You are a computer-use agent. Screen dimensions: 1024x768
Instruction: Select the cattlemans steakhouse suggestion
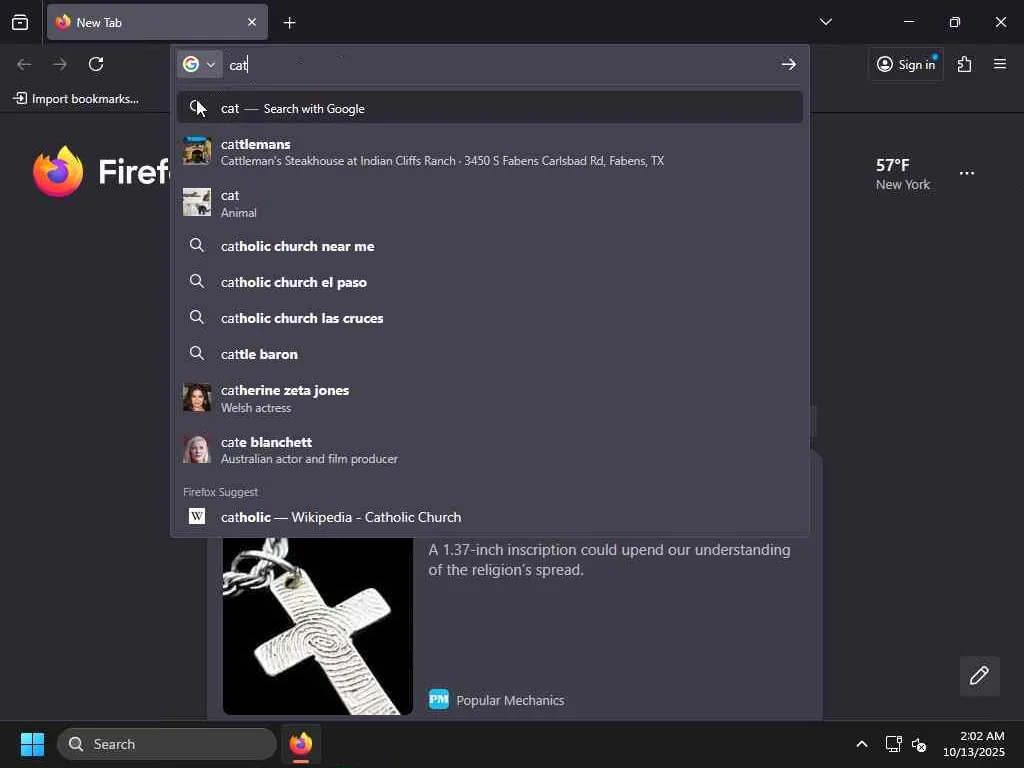[490, 152]
